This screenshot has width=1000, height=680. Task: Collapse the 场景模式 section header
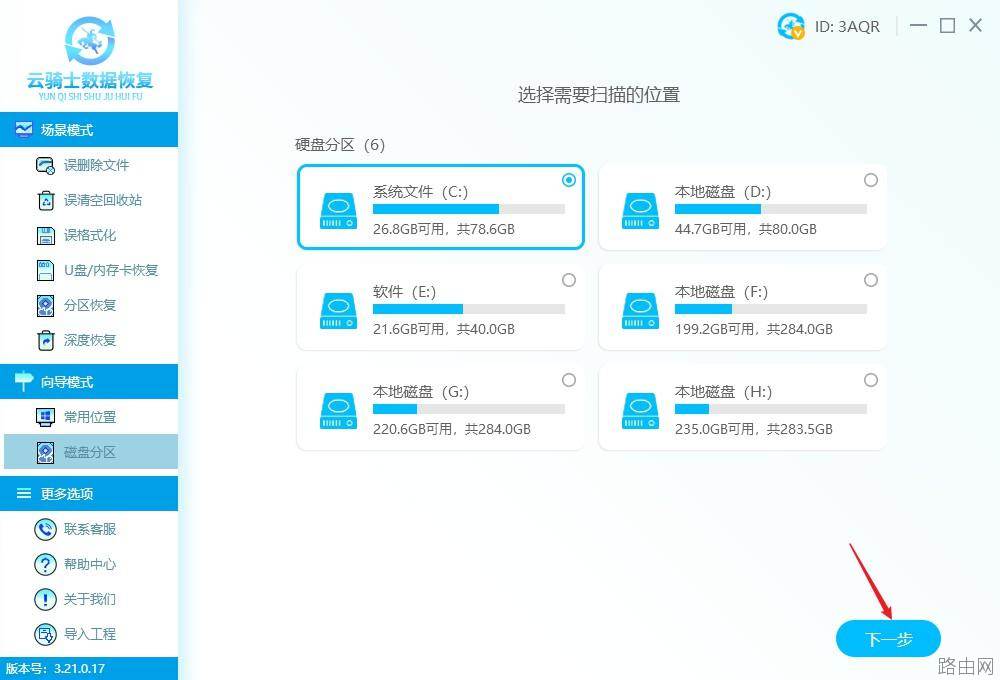point(89,130)
